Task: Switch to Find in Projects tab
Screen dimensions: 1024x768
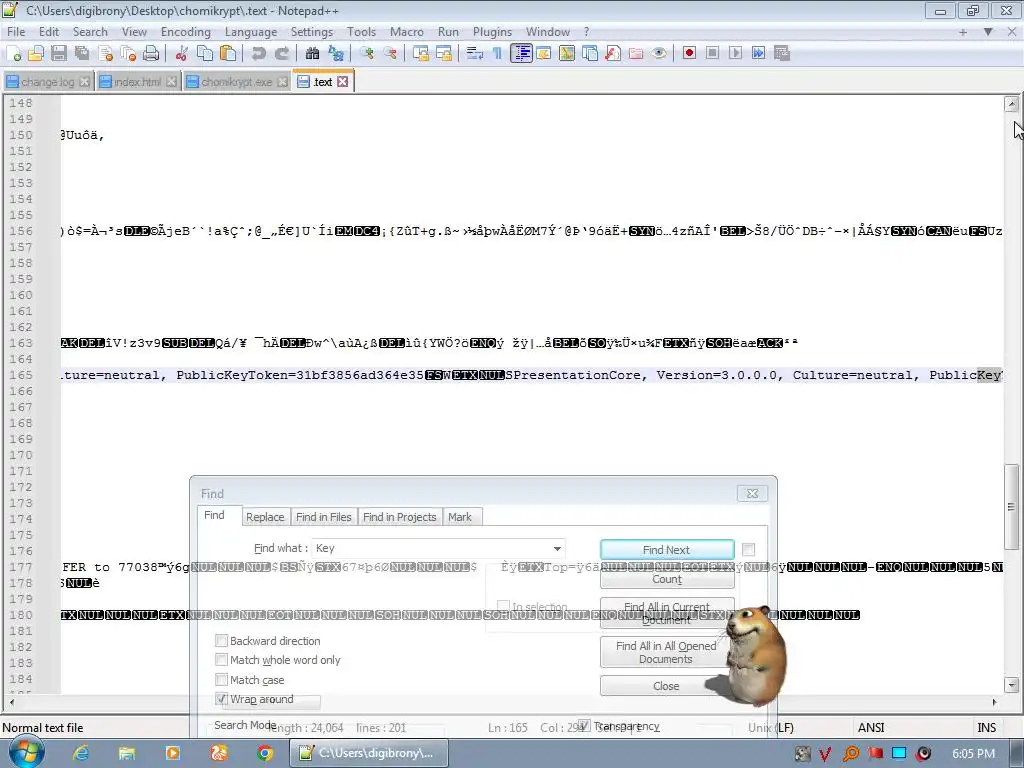Action: 399,517
